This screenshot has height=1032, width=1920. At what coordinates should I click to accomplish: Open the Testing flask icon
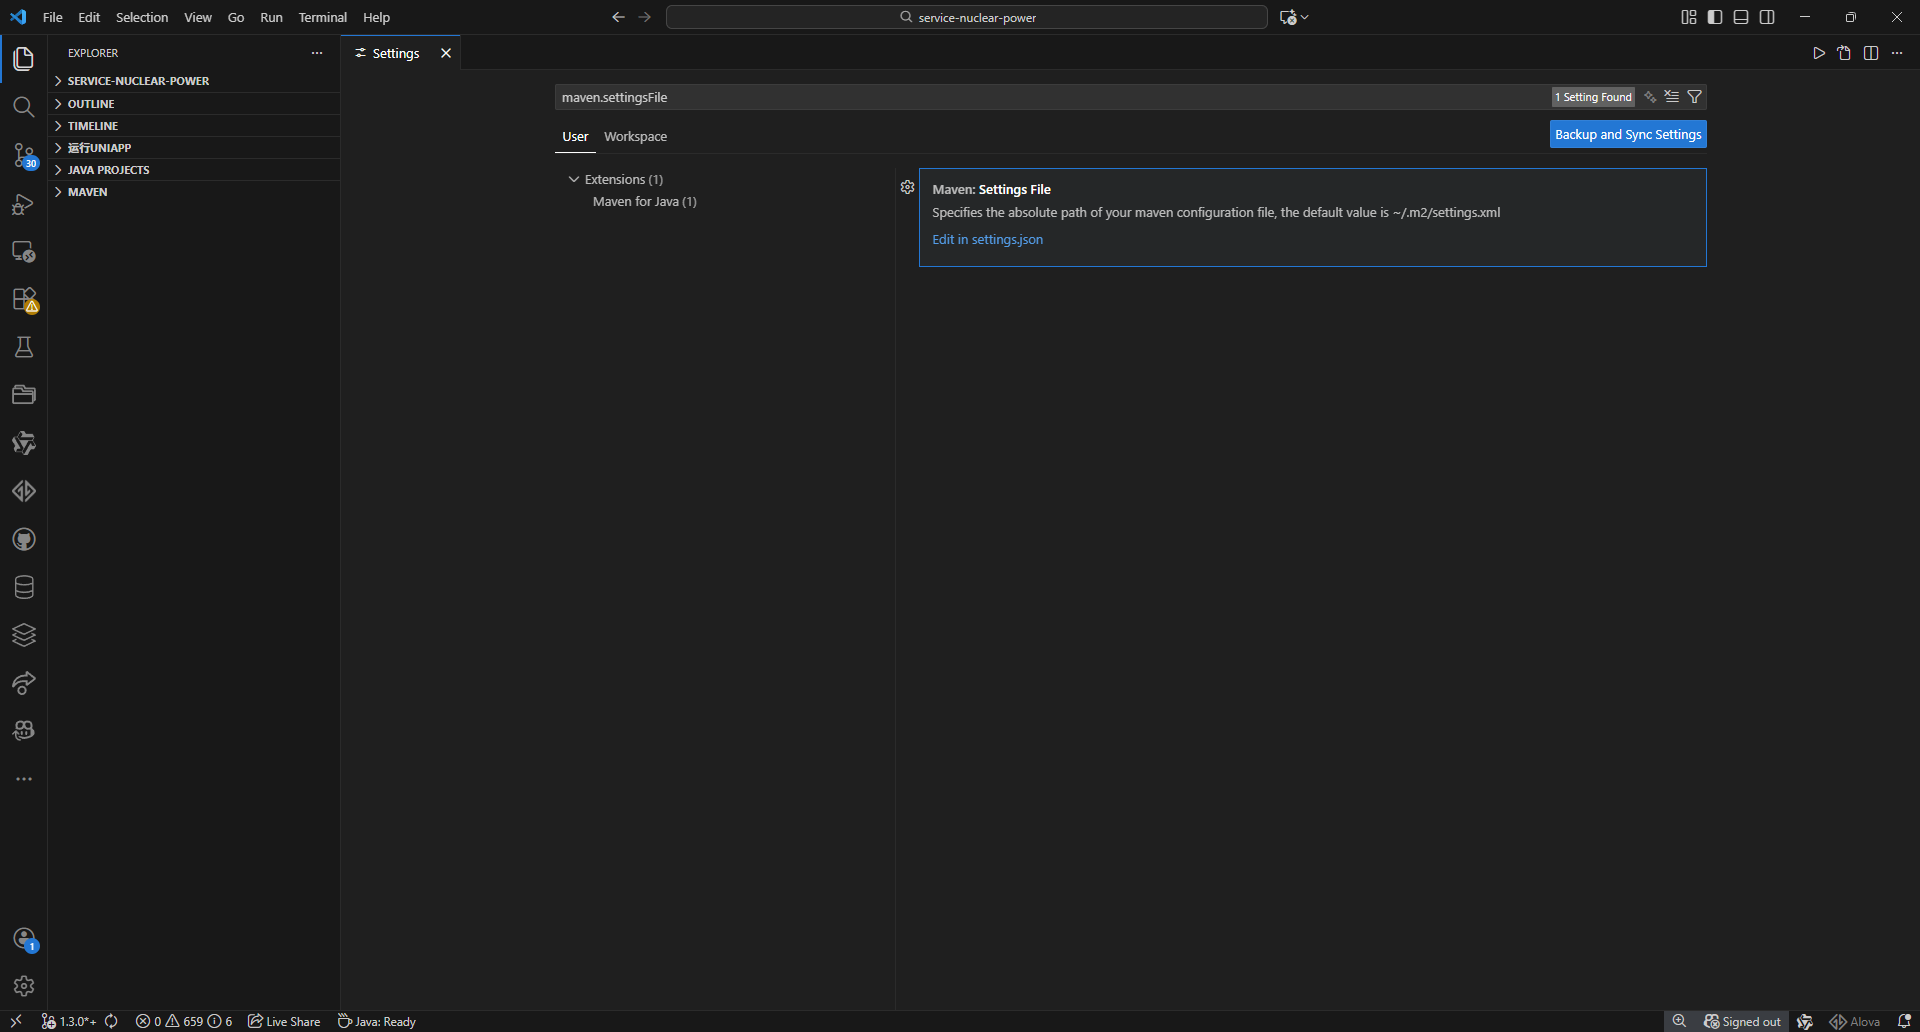pyautogui.click(x=24, y=346)
